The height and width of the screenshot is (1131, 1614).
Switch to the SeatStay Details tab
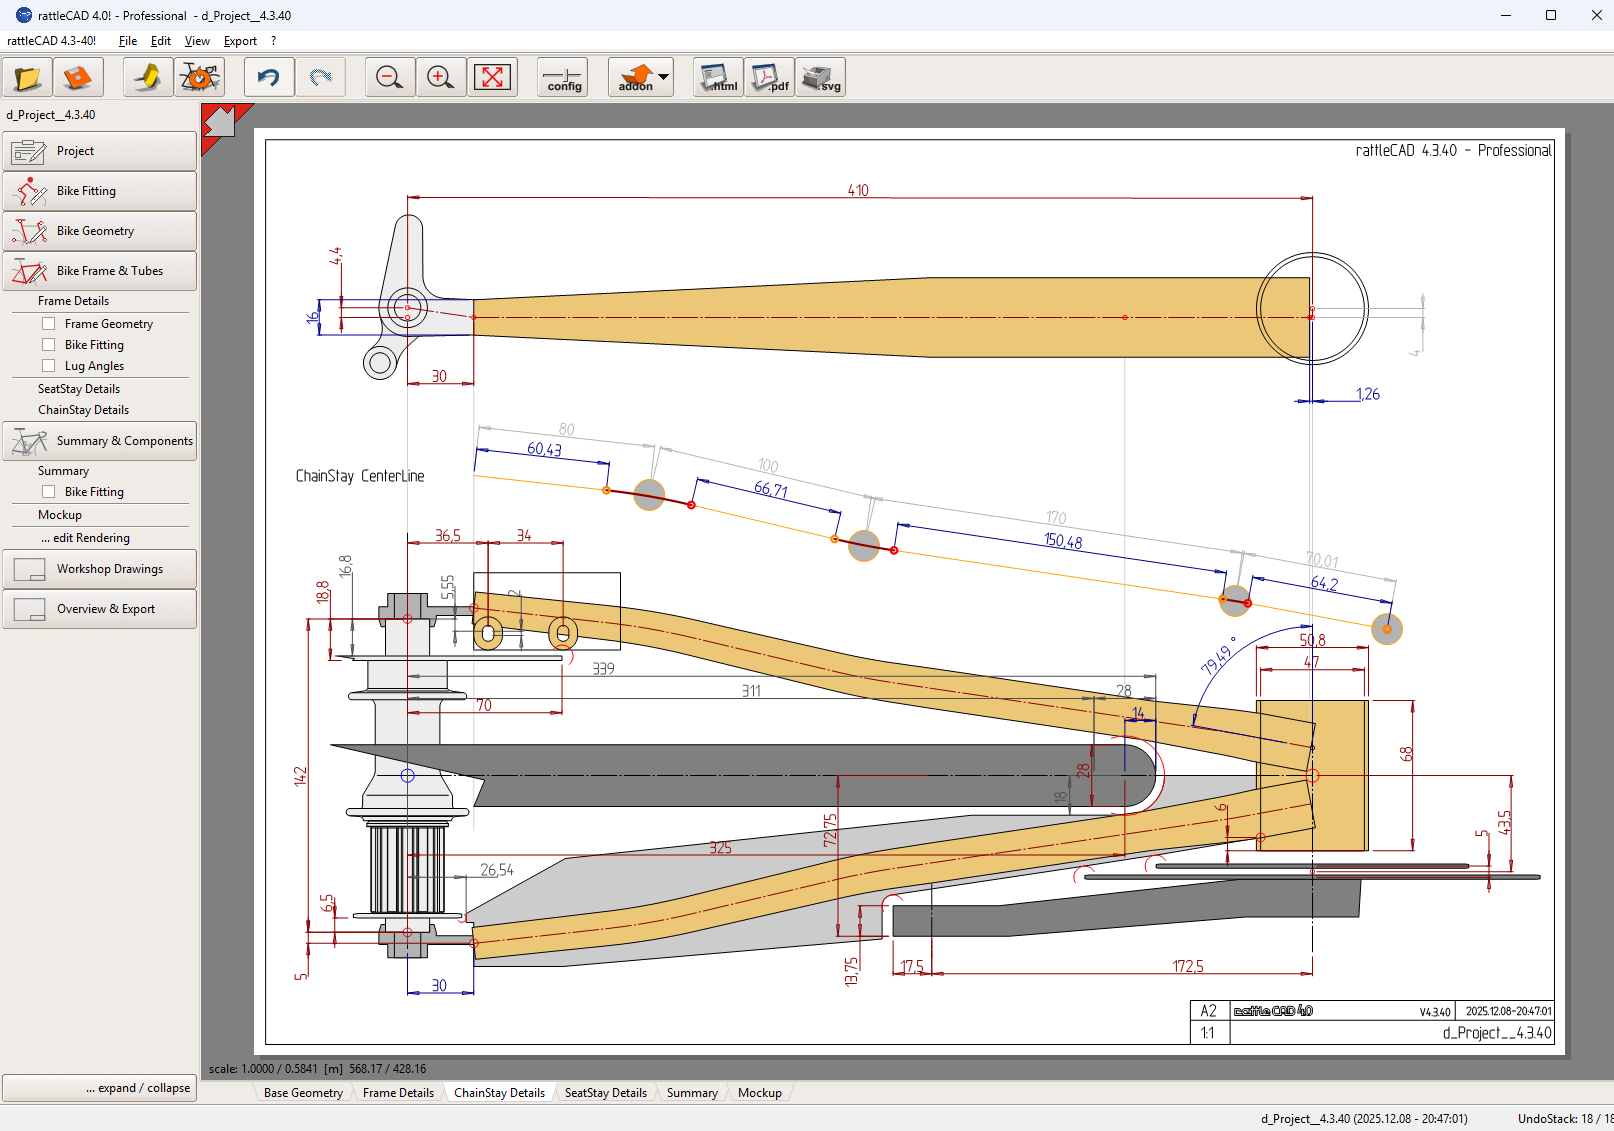[x=605, y=1093]
